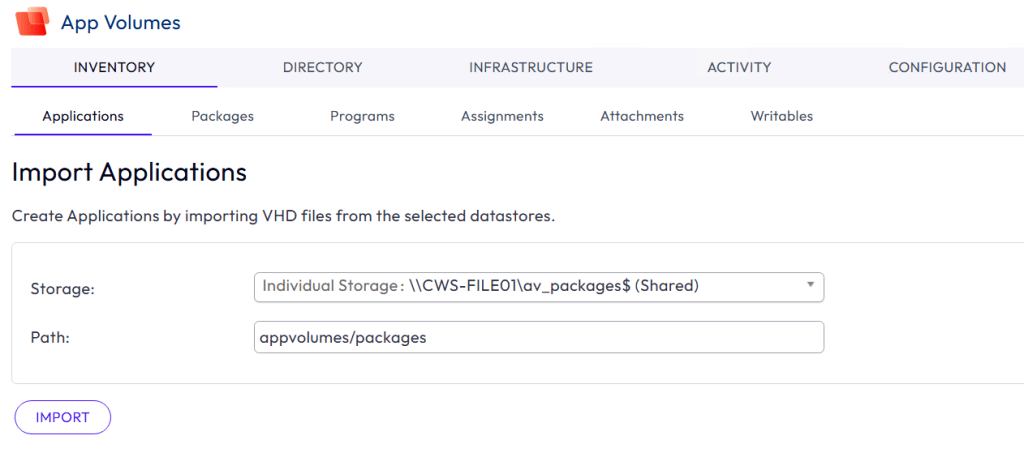Select the Applications sub-tab
1024x457 pixels.
83,116
